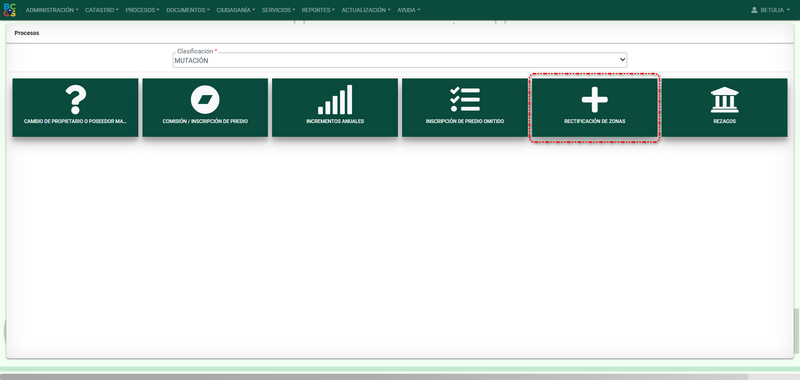Select RECTIFICACIÓN DE ZONAS label
Screen dimensions: 800x380
594,121
